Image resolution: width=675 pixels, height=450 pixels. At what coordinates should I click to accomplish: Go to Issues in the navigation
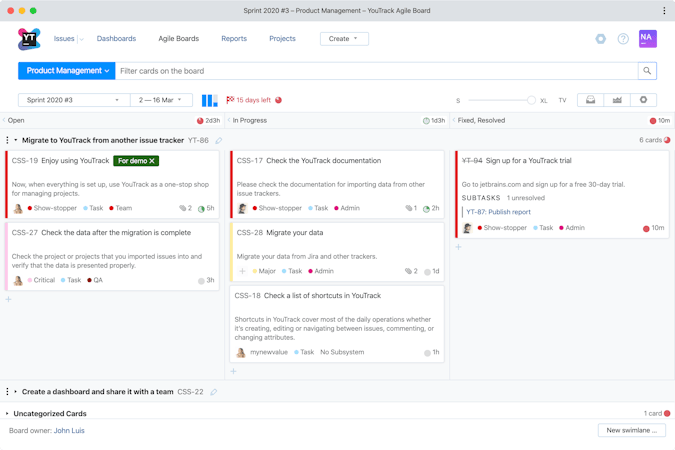click(64, 39)
